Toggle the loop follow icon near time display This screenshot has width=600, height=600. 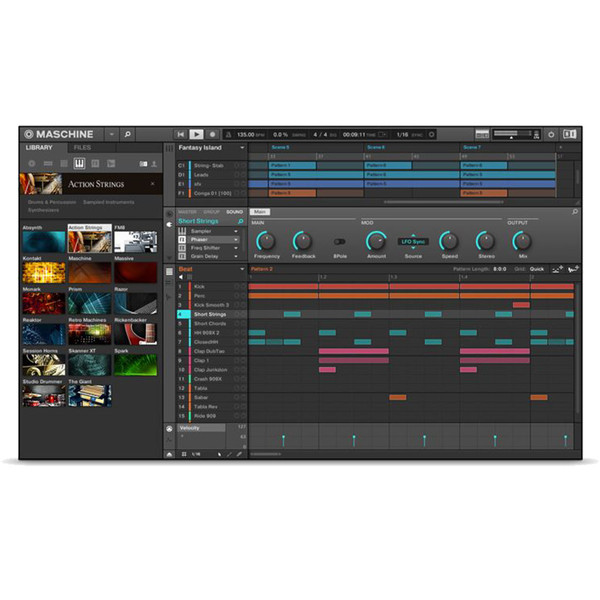(383, 134)
